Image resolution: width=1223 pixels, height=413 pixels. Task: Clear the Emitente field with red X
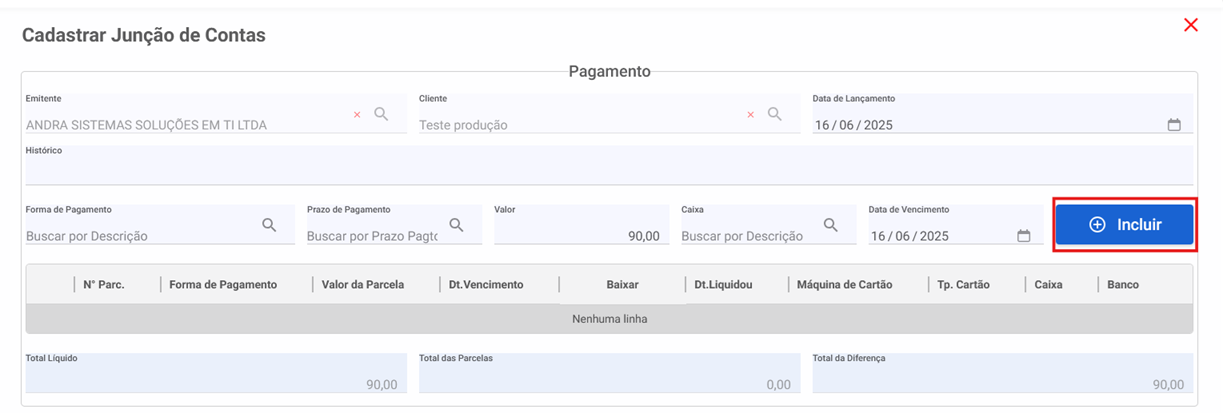pos(357,115)
